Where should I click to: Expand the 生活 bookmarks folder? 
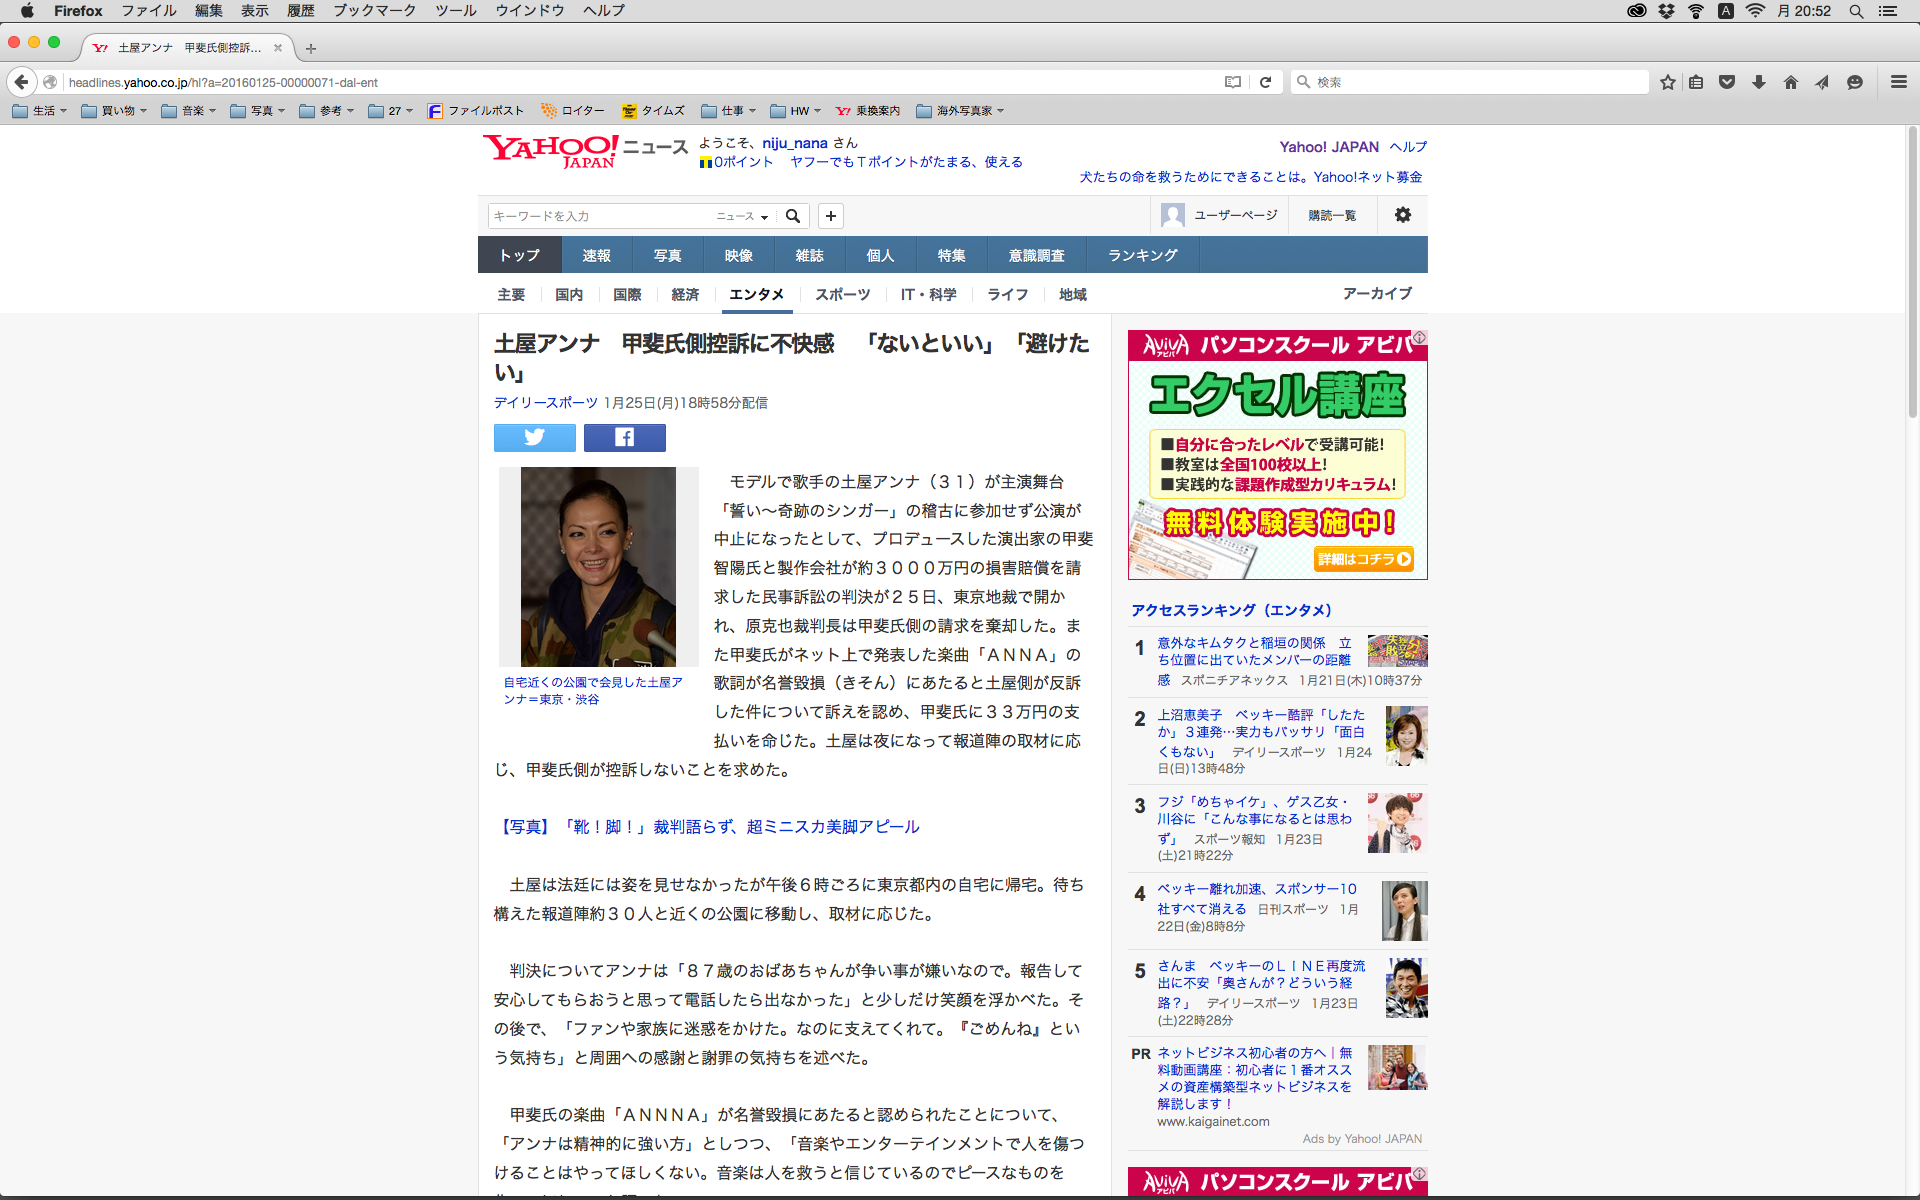click(x=40, y=111)
